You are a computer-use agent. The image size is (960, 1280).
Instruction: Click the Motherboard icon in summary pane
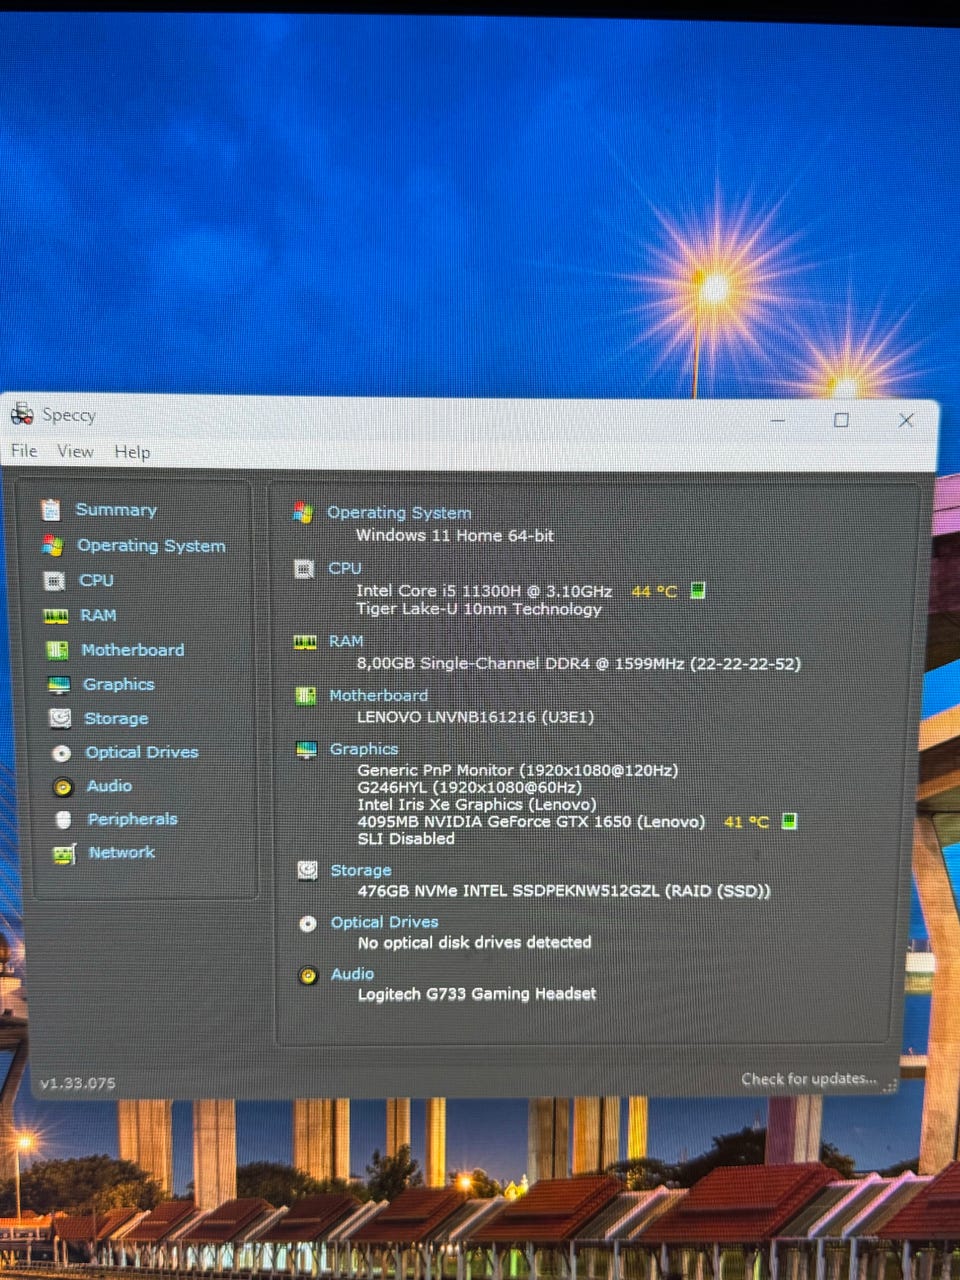click(306, 696)
